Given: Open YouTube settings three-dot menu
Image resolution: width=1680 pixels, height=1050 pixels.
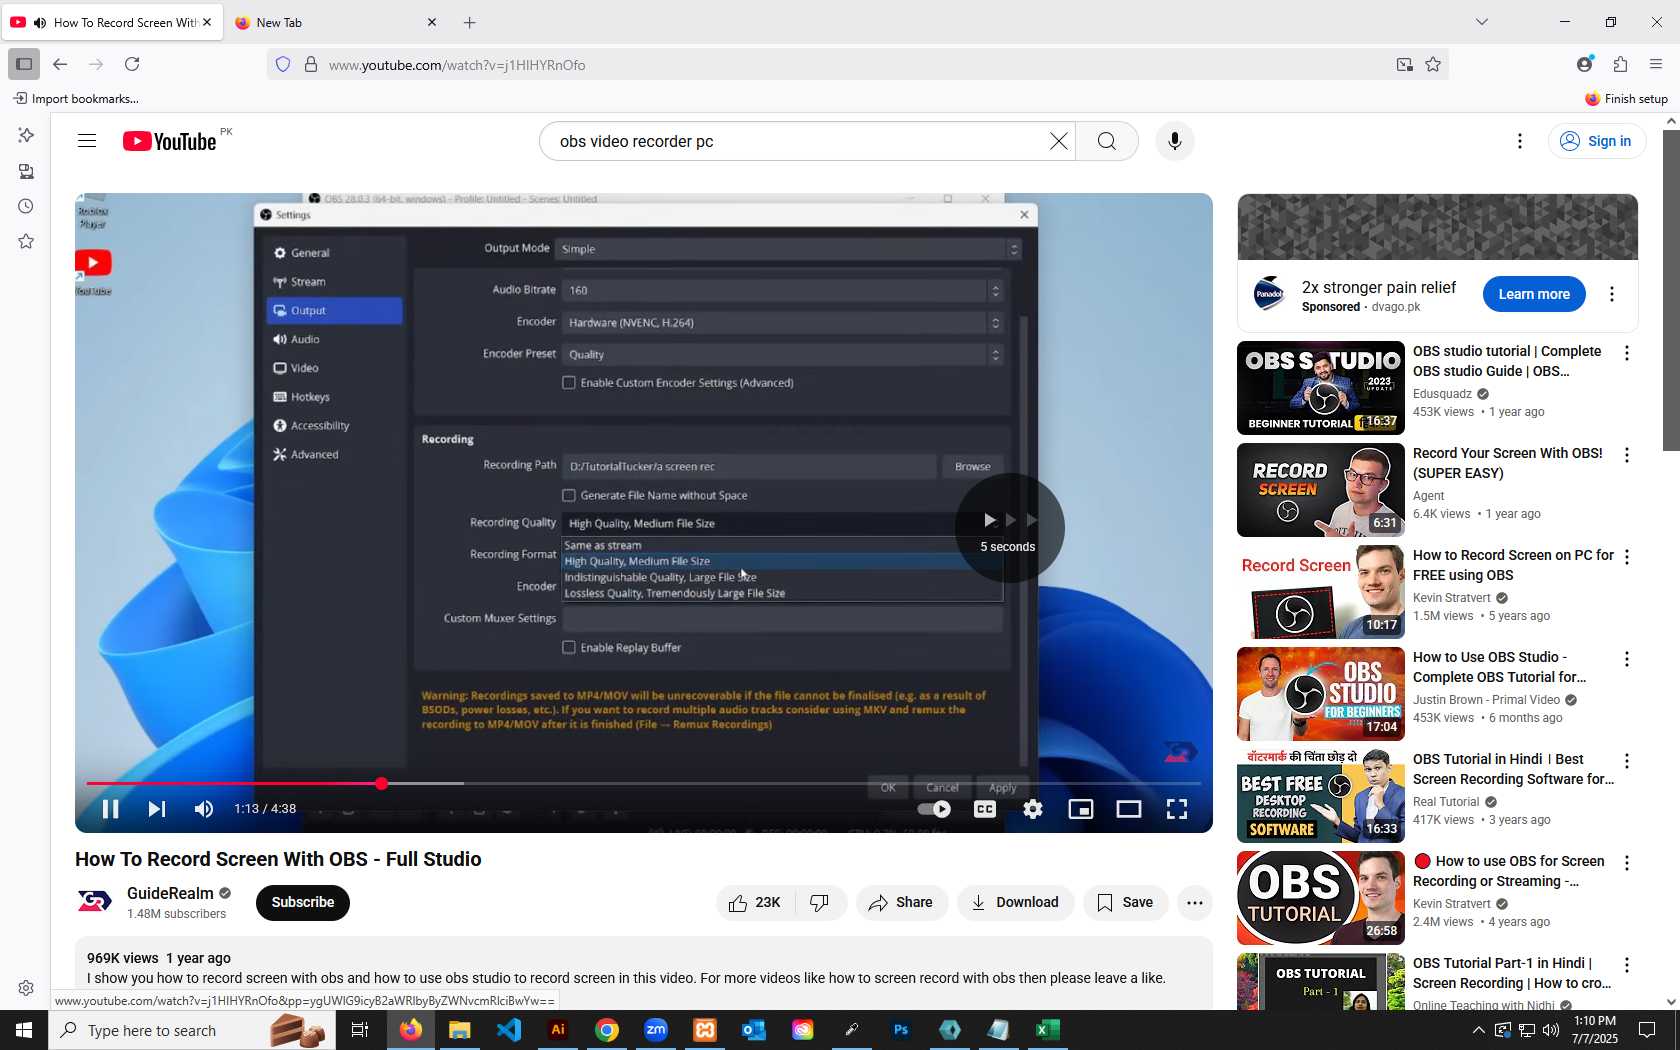Looking at the screenshot, I should [1520, 141].
